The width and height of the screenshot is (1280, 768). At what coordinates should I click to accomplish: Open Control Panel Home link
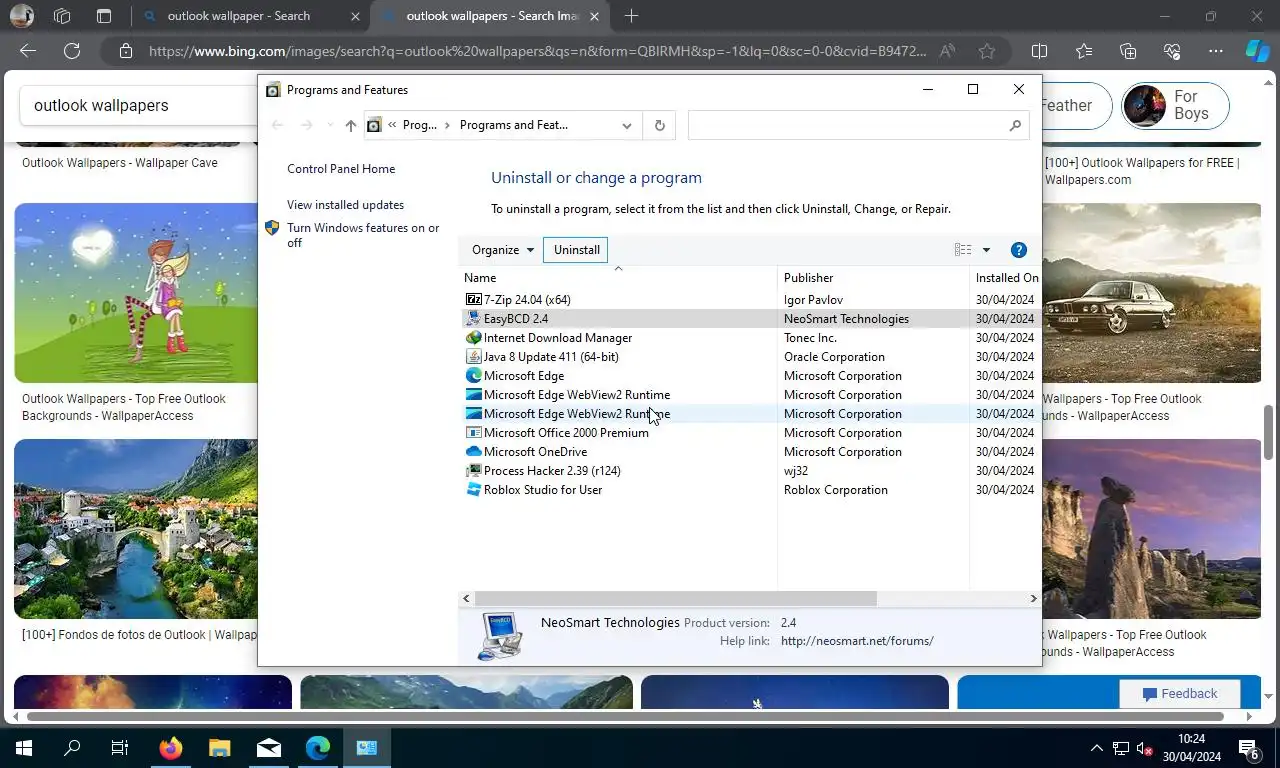point(341,169)
